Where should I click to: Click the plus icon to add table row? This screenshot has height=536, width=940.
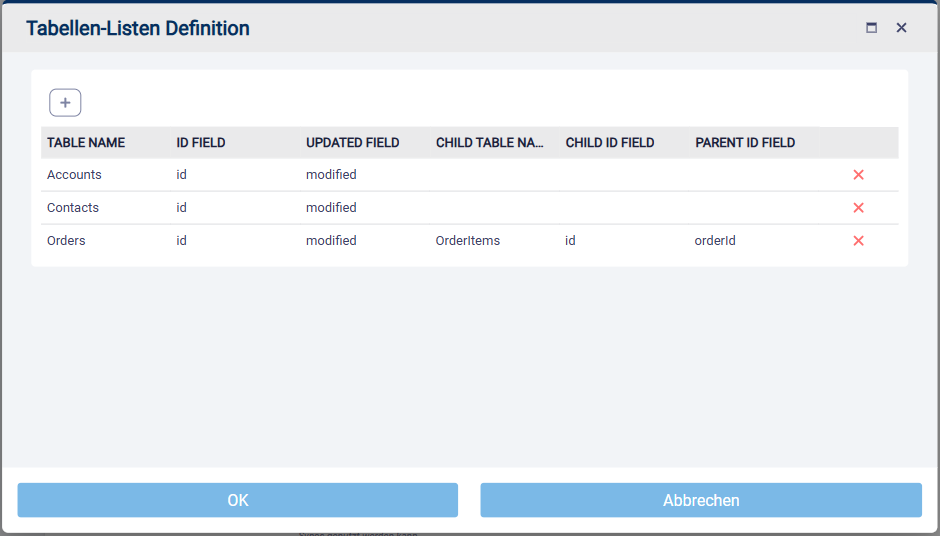(65, 102)
